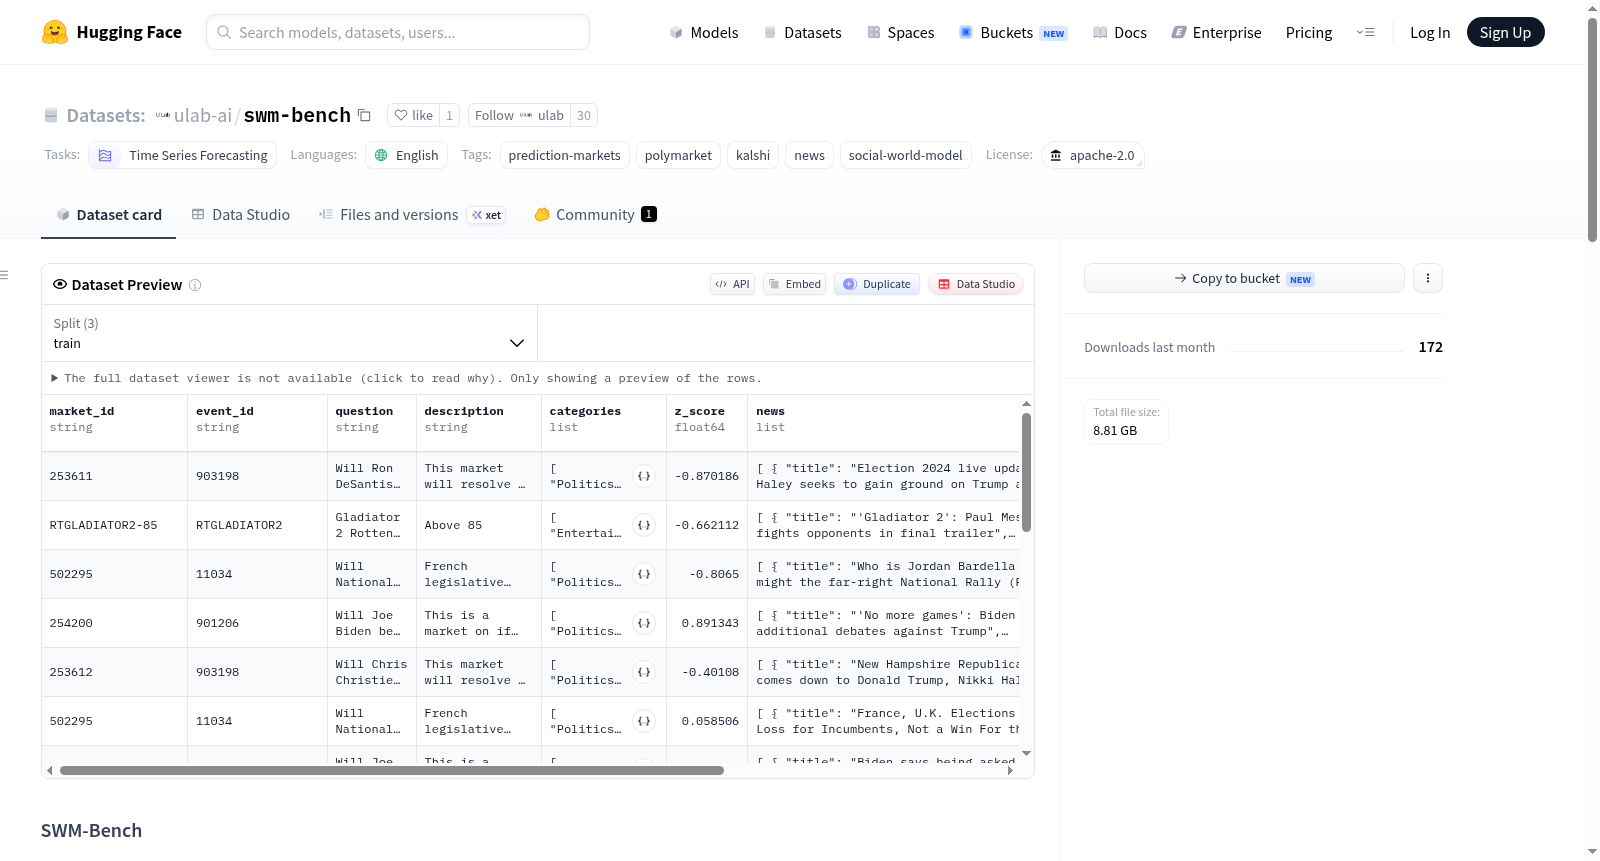Open Models in top navigation
Image resolution: width=1600 pixels, height=861 pixels.
coord(704,32)
